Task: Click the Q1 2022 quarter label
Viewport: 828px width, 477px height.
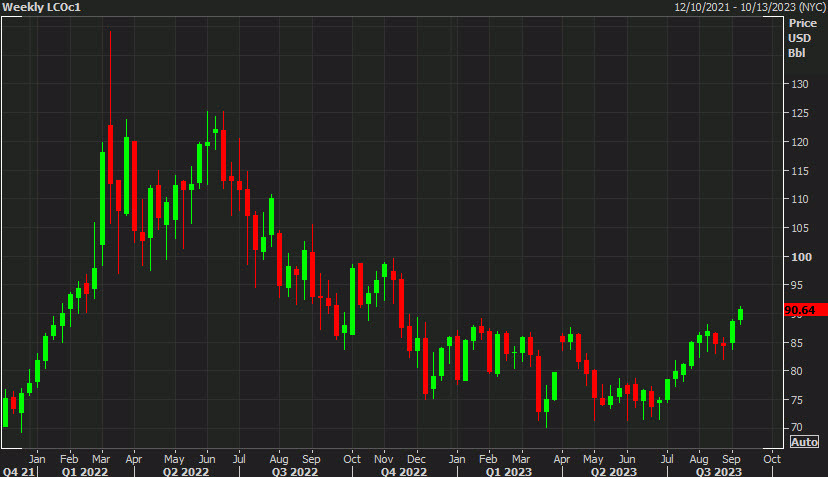Action: [x=84, y=471]
